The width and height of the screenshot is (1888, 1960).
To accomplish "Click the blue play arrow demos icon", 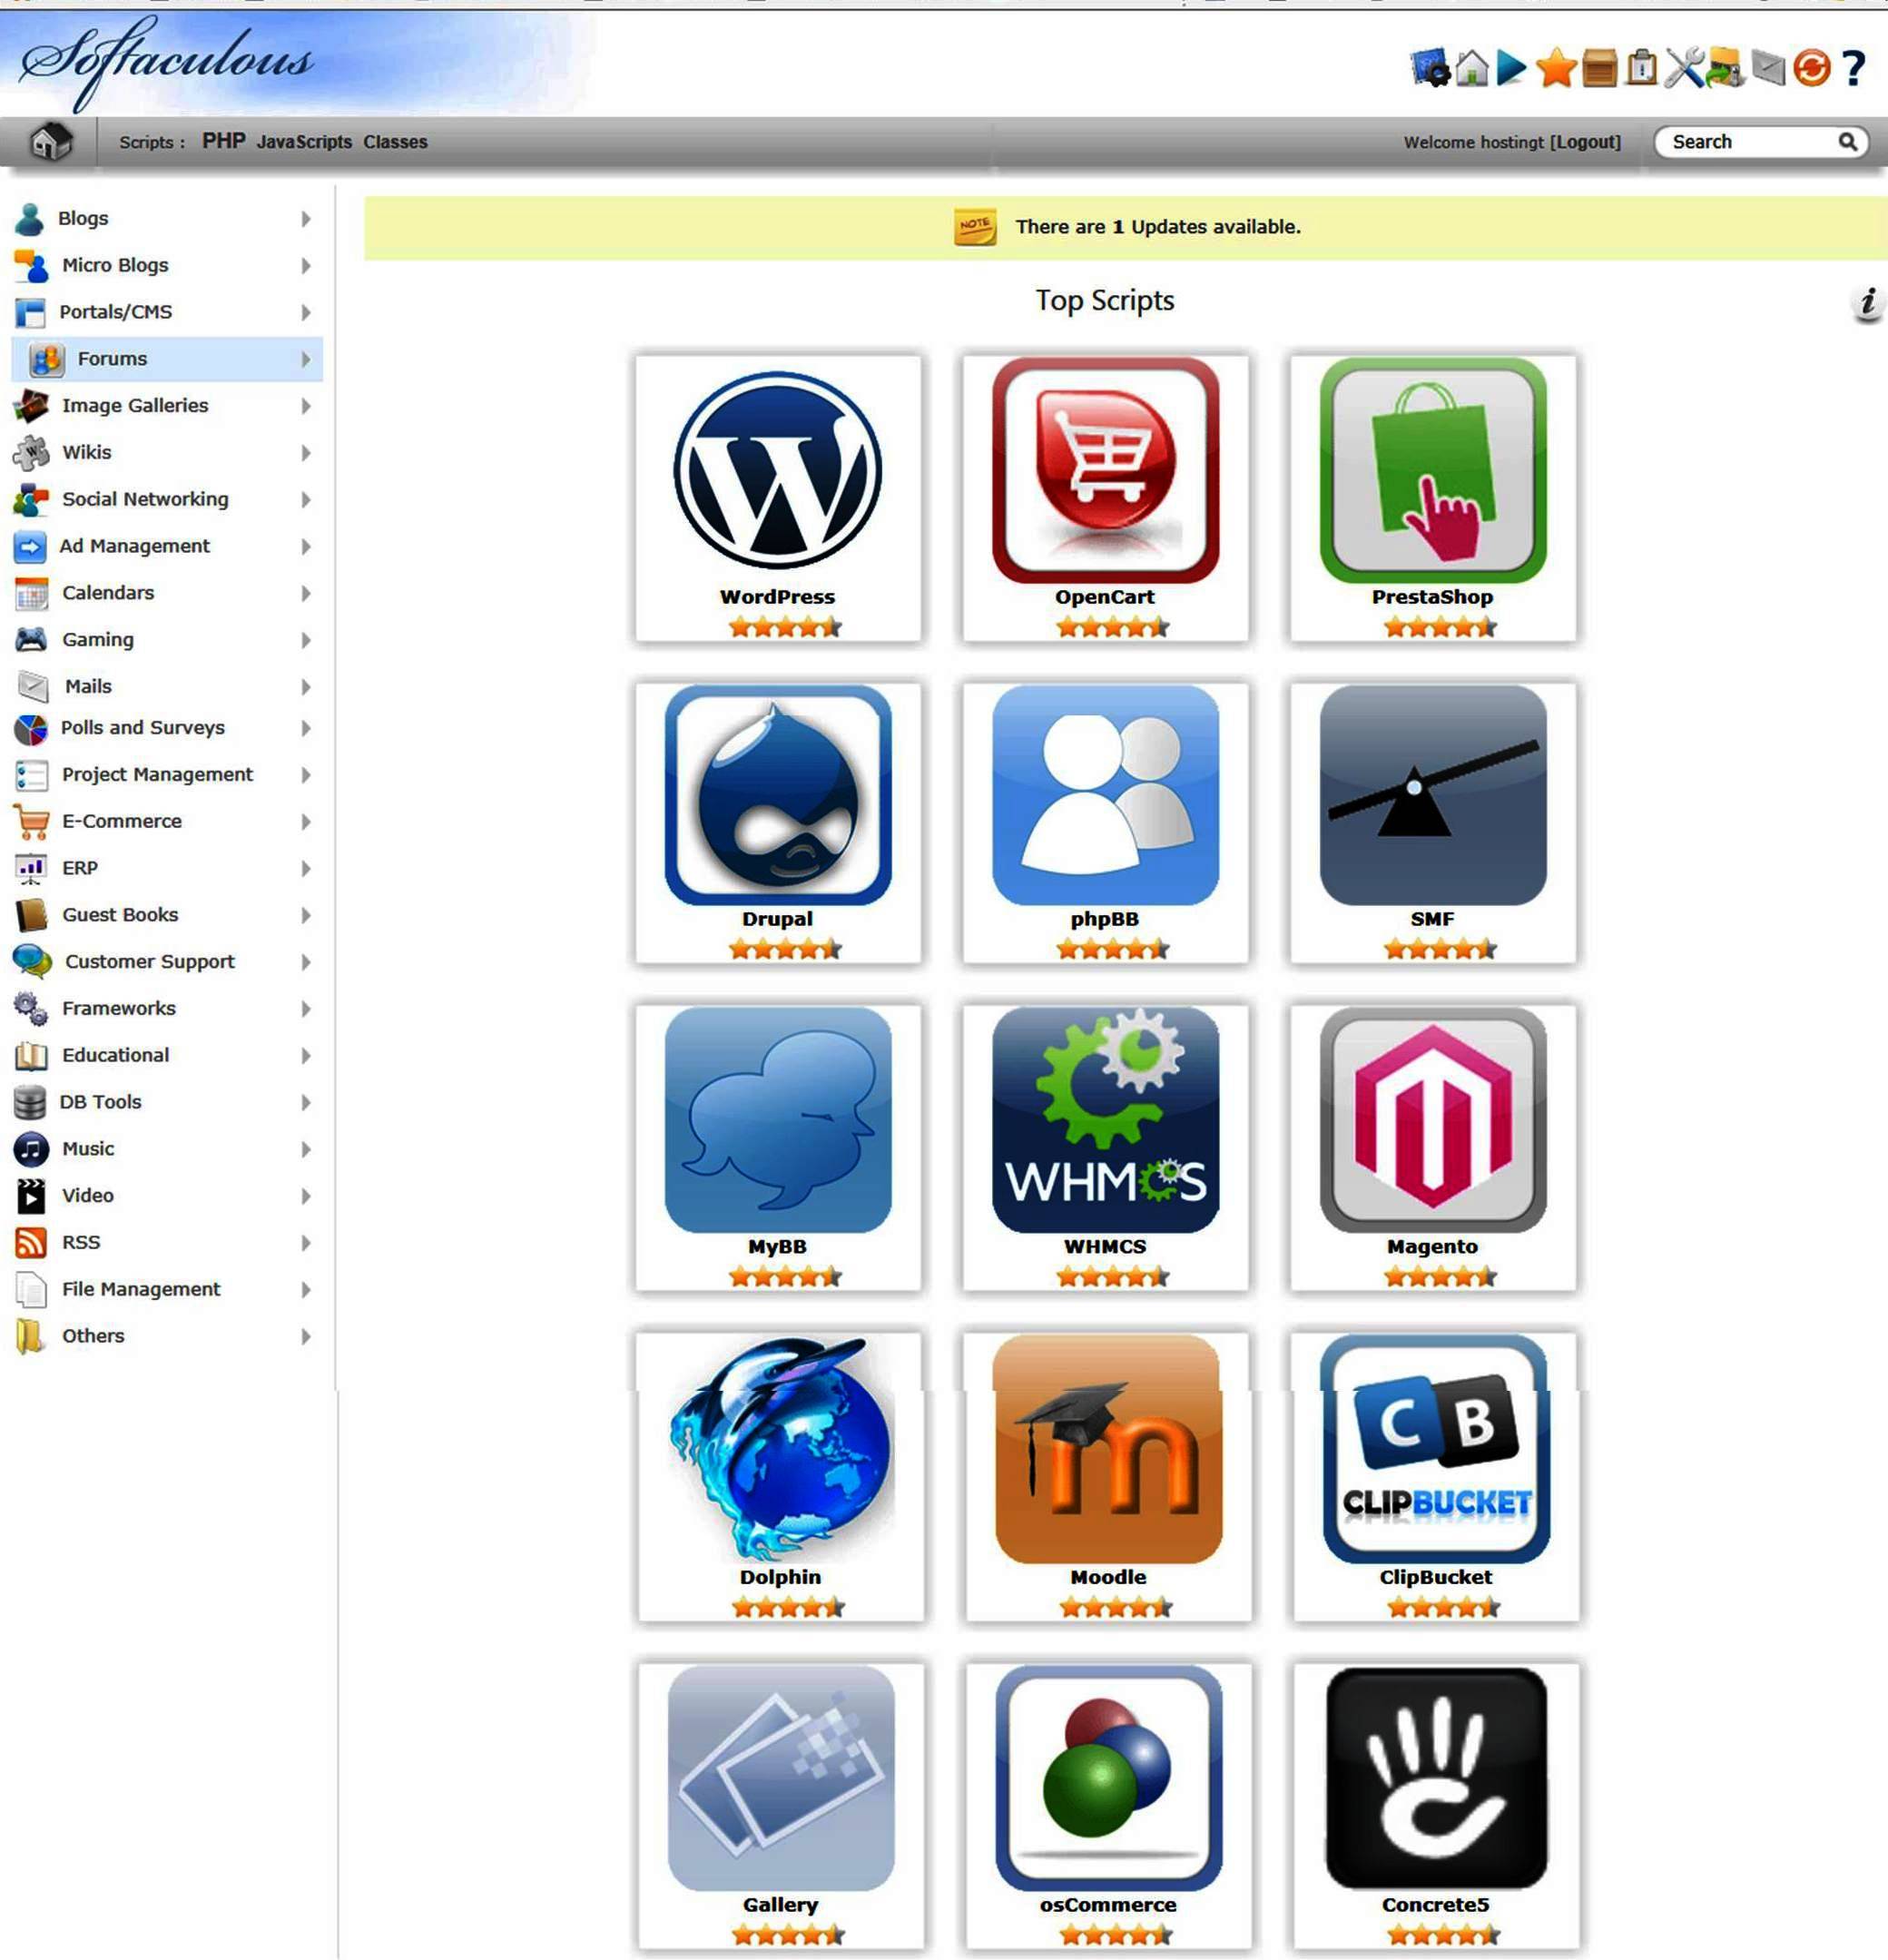I will 1511,68.
